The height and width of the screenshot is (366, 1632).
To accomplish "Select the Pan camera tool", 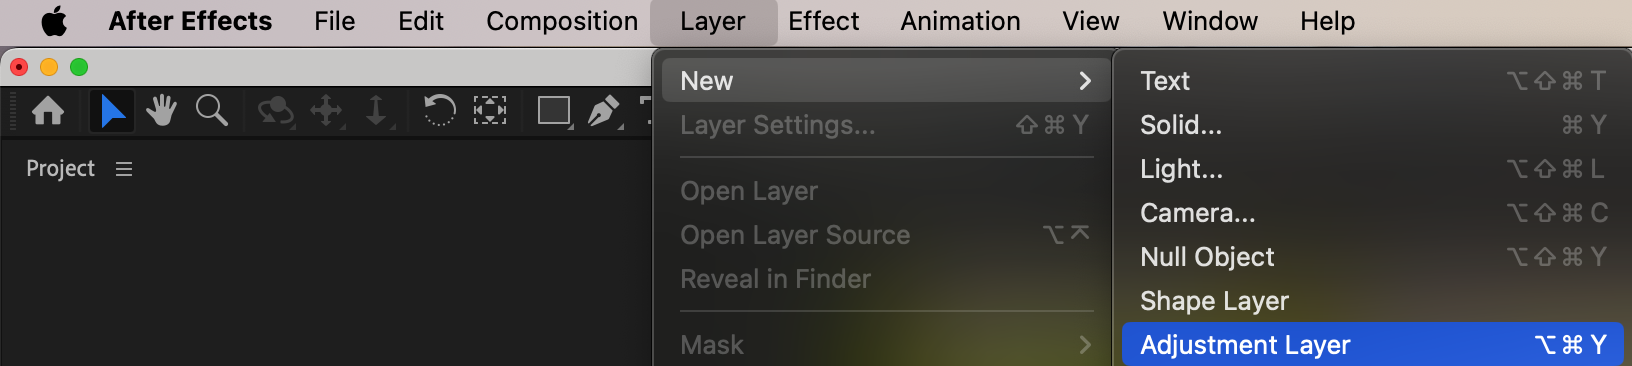I will (326, 111).
